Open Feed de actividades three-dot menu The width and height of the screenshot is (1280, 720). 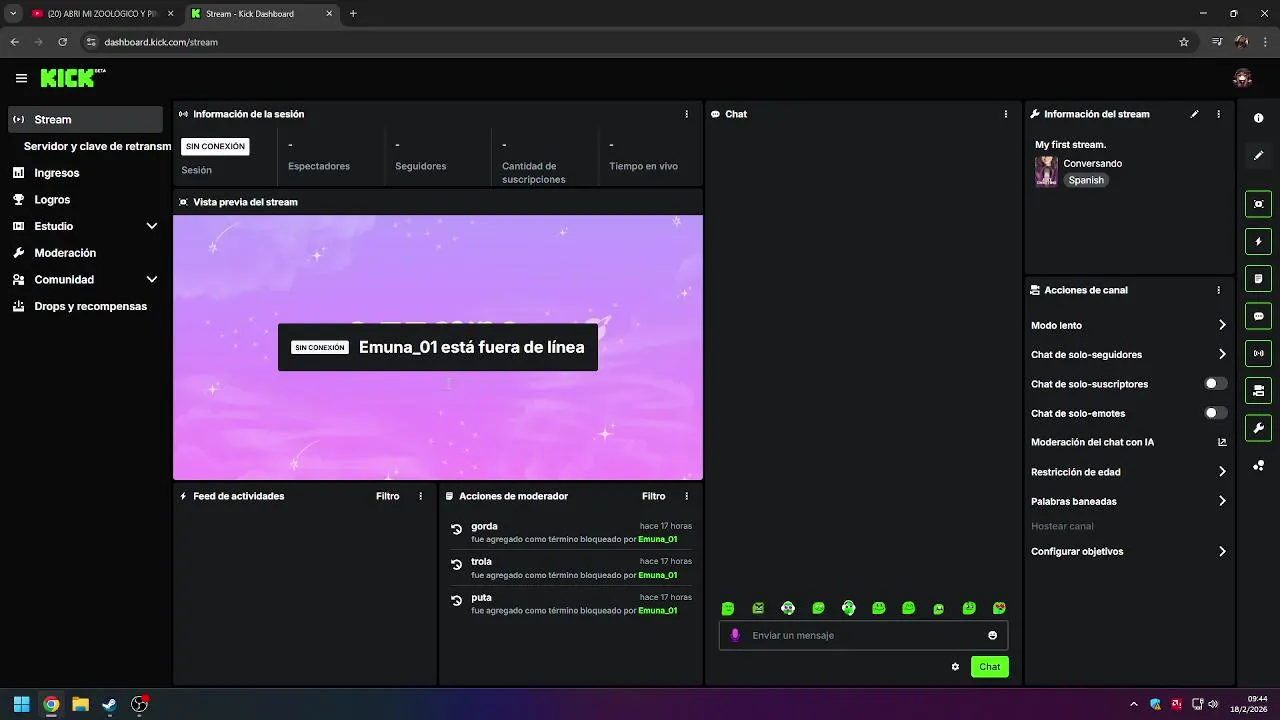click(x=420, y=496)
